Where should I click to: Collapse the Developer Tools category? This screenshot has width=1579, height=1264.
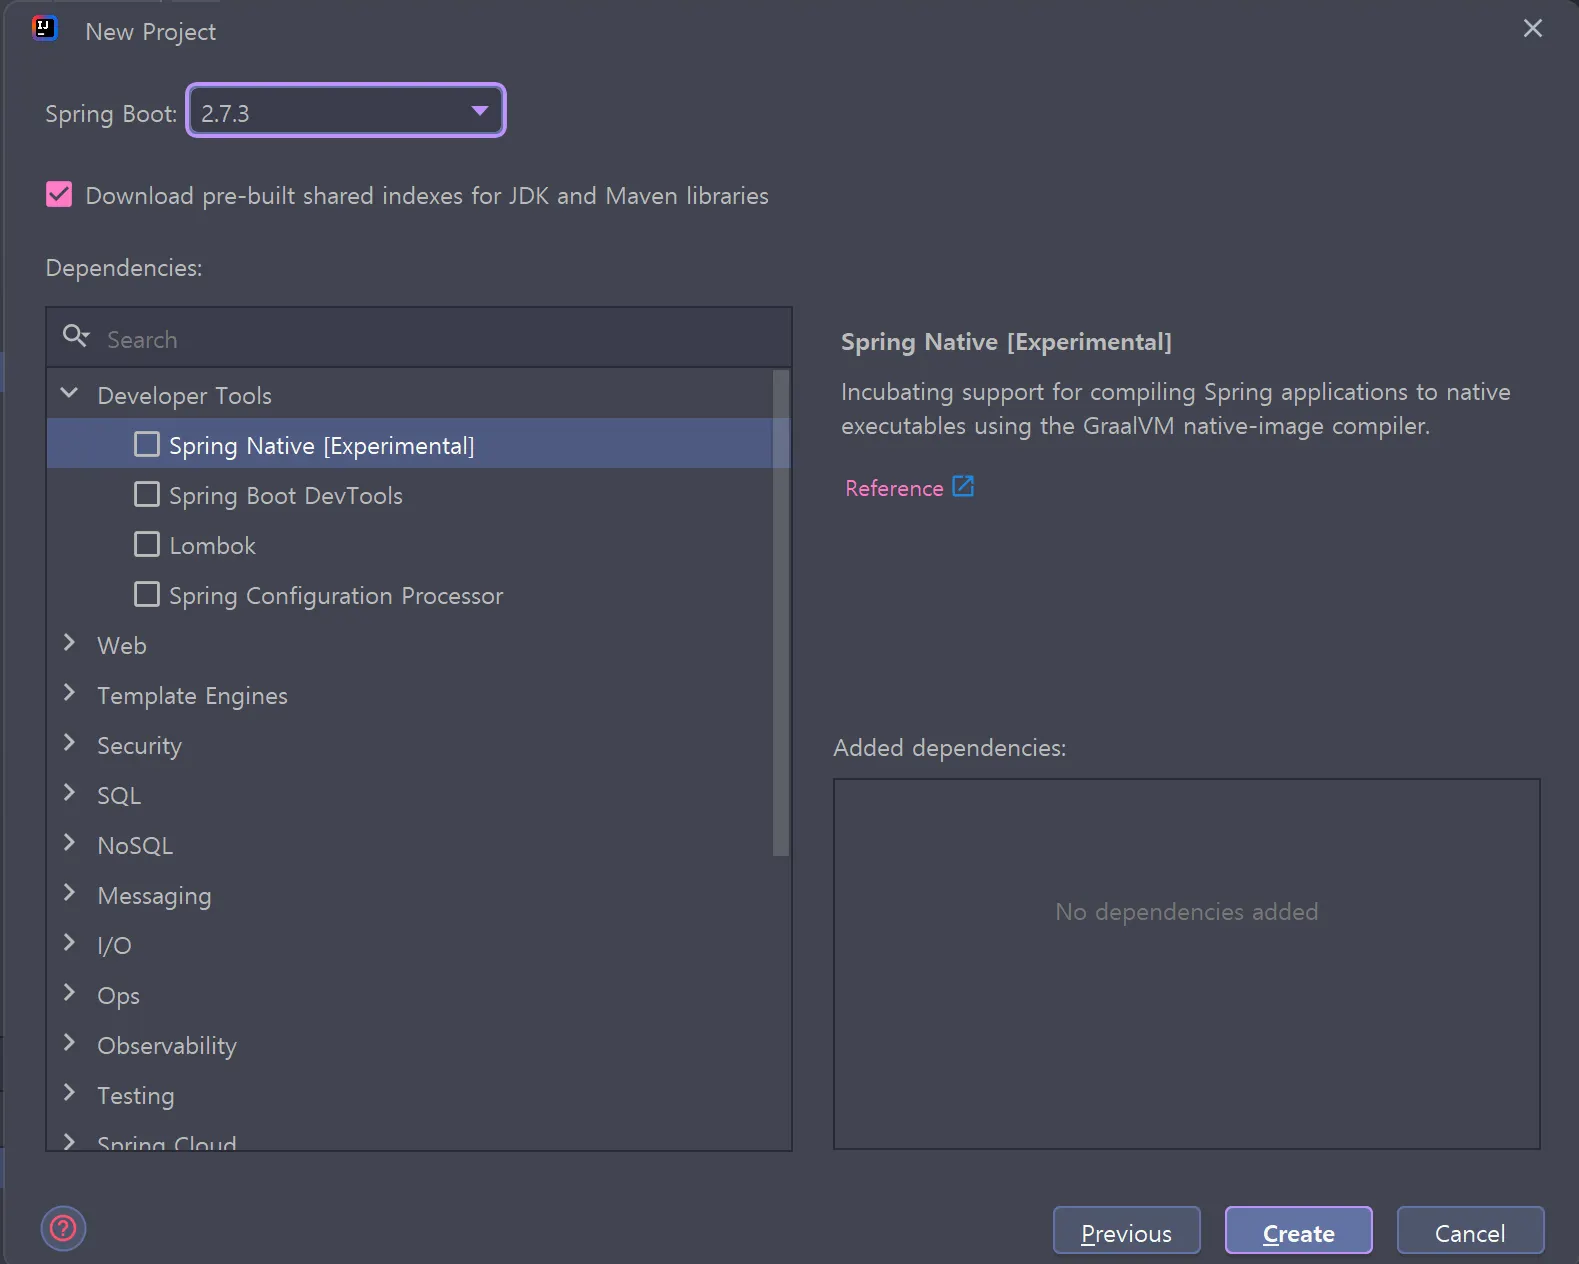69,393
